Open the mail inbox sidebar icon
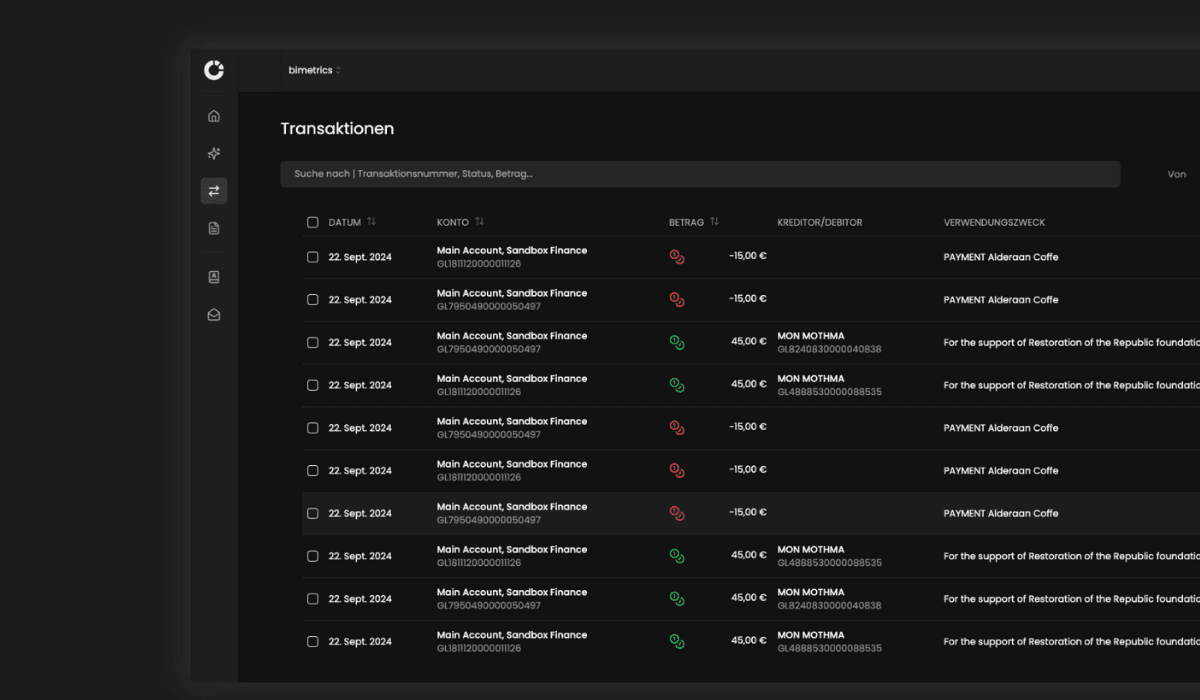Image resolution: width=1200 pixels, height=700 pixels. [x=213, y=315]
